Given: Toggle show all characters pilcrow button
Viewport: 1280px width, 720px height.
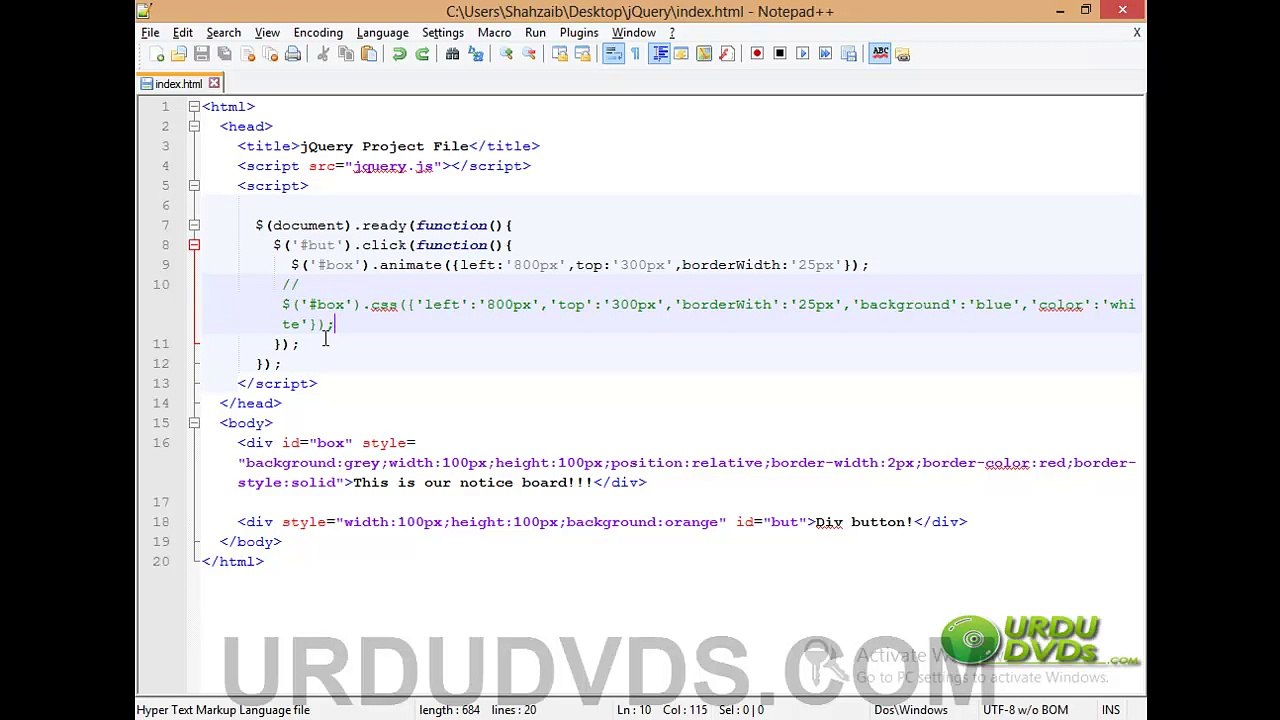Looking at the screenshot, I should point(635,54).
